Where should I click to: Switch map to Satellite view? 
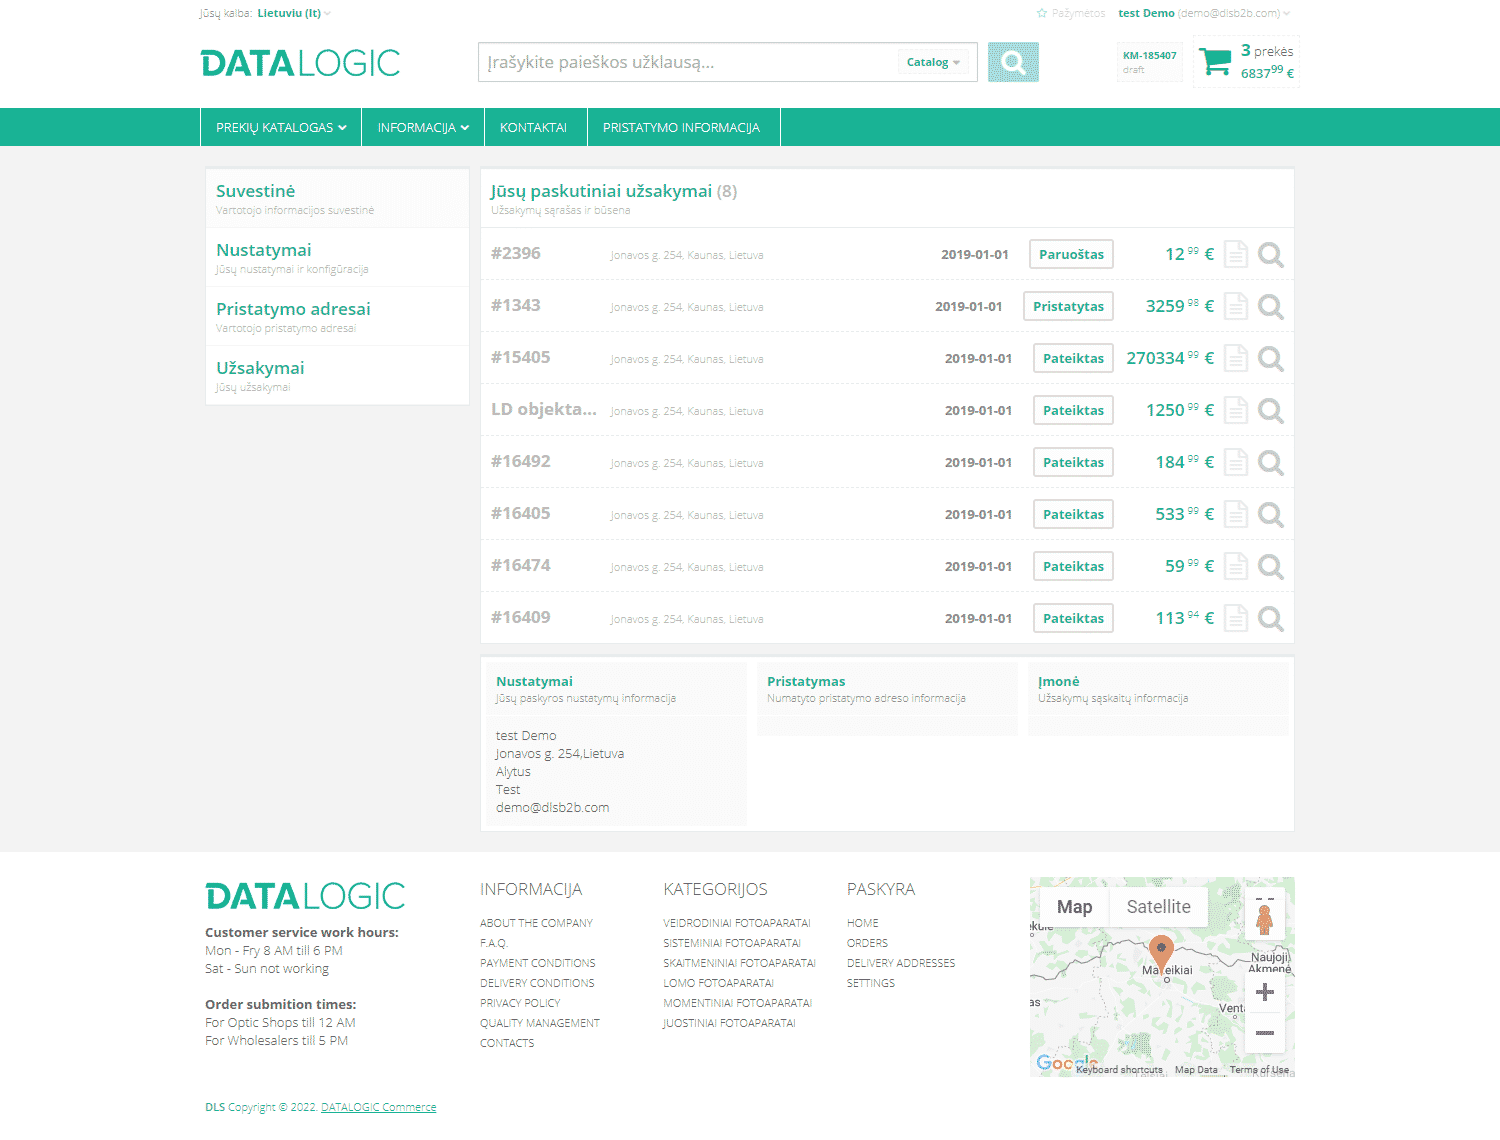click(1158, 907)
